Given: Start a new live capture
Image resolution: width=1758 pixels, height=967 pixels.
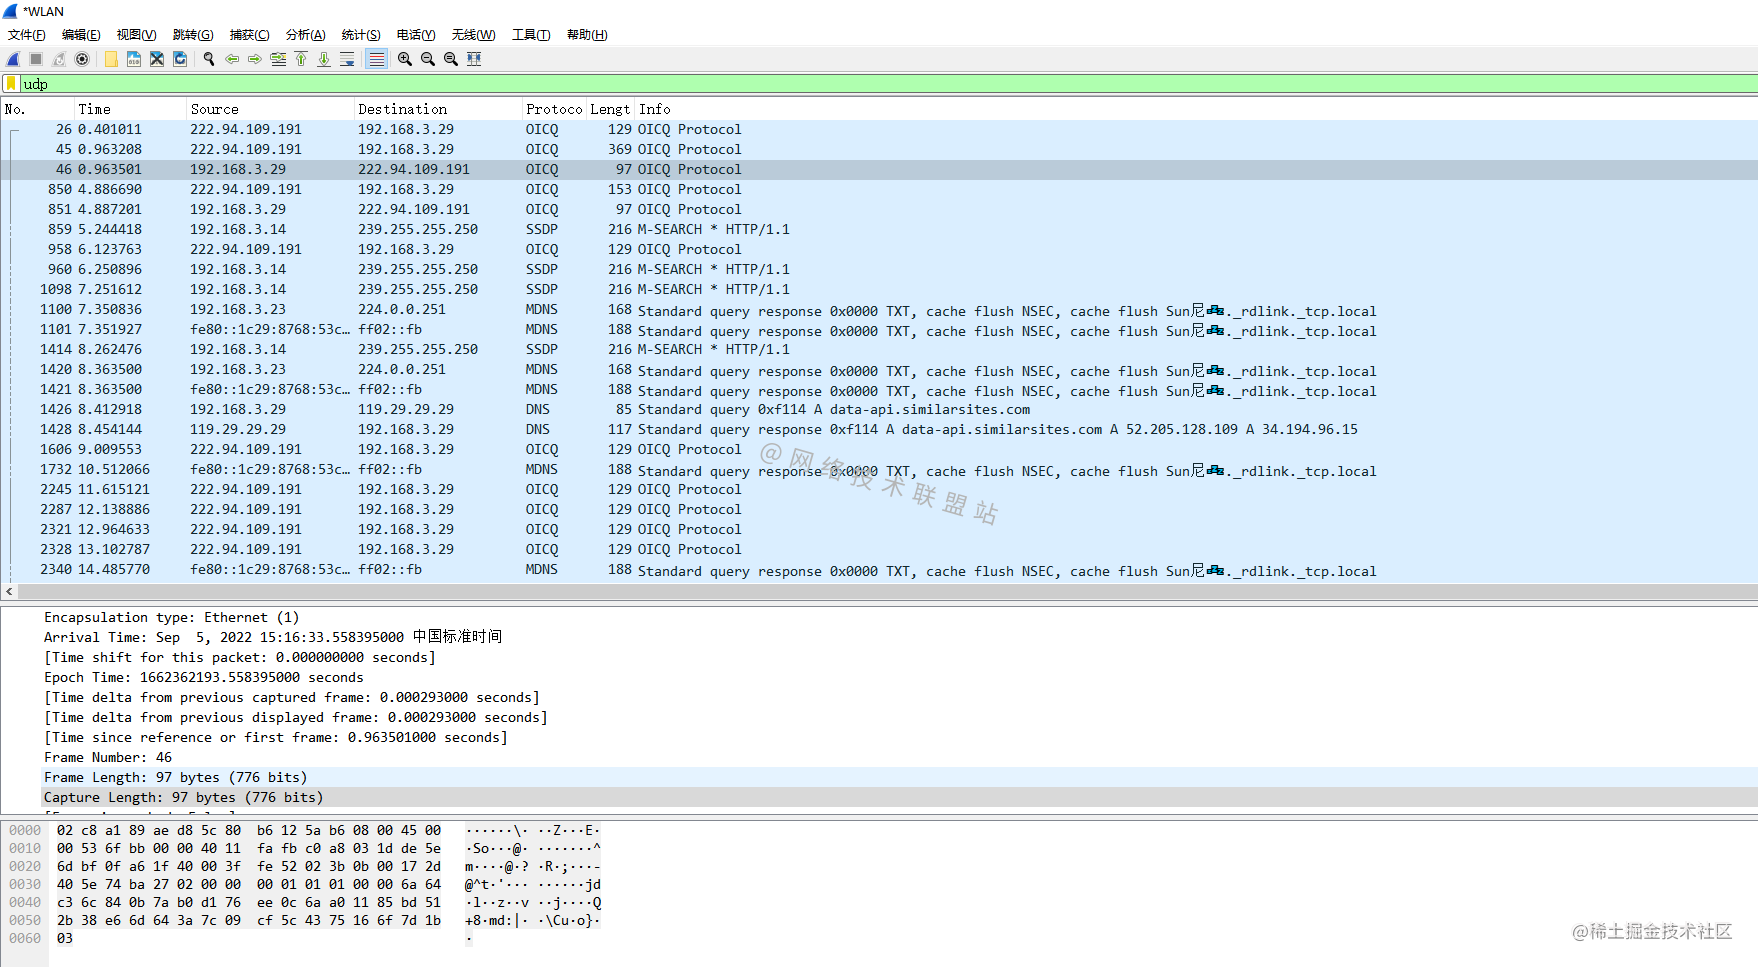Looking at the screenshot, I should pyautogui.click(x=12, y=59).
